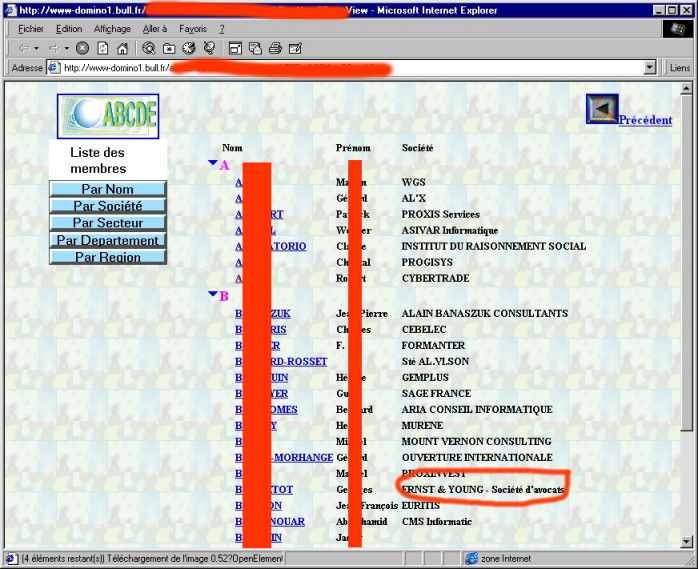Viewport: 698px width, 569px height.
Task: Open the Search pane icon
Action: pyautogui.click(x=149, y=48)
